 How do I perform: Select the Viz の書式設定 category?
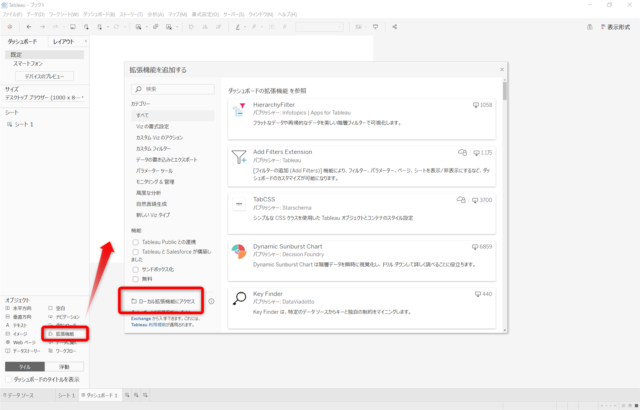click(152, 126)
